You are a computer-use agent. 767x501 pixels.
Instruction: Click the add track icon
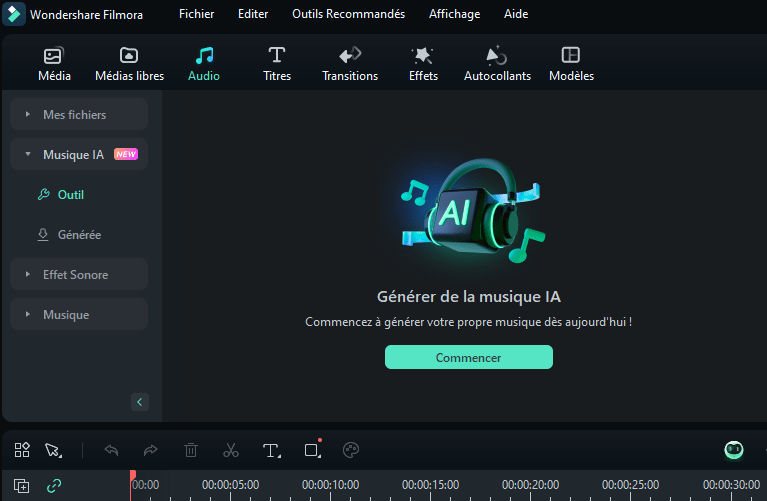pyautogui.click(x=22, y=486)
